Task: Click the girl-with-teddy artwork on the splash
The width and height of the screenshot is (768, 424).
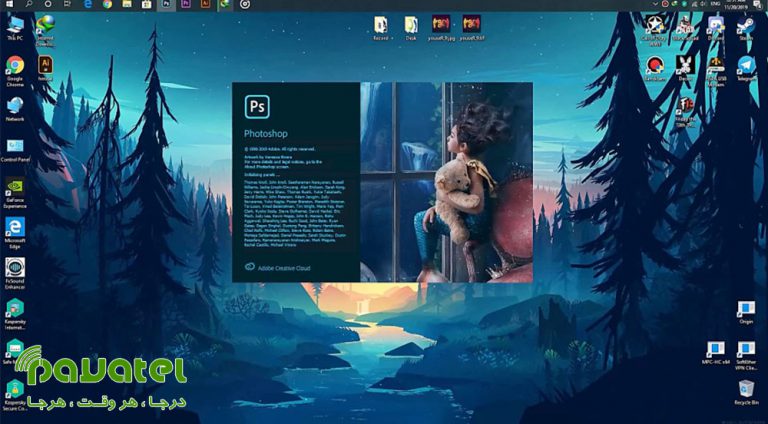Action: pos(446,182)
